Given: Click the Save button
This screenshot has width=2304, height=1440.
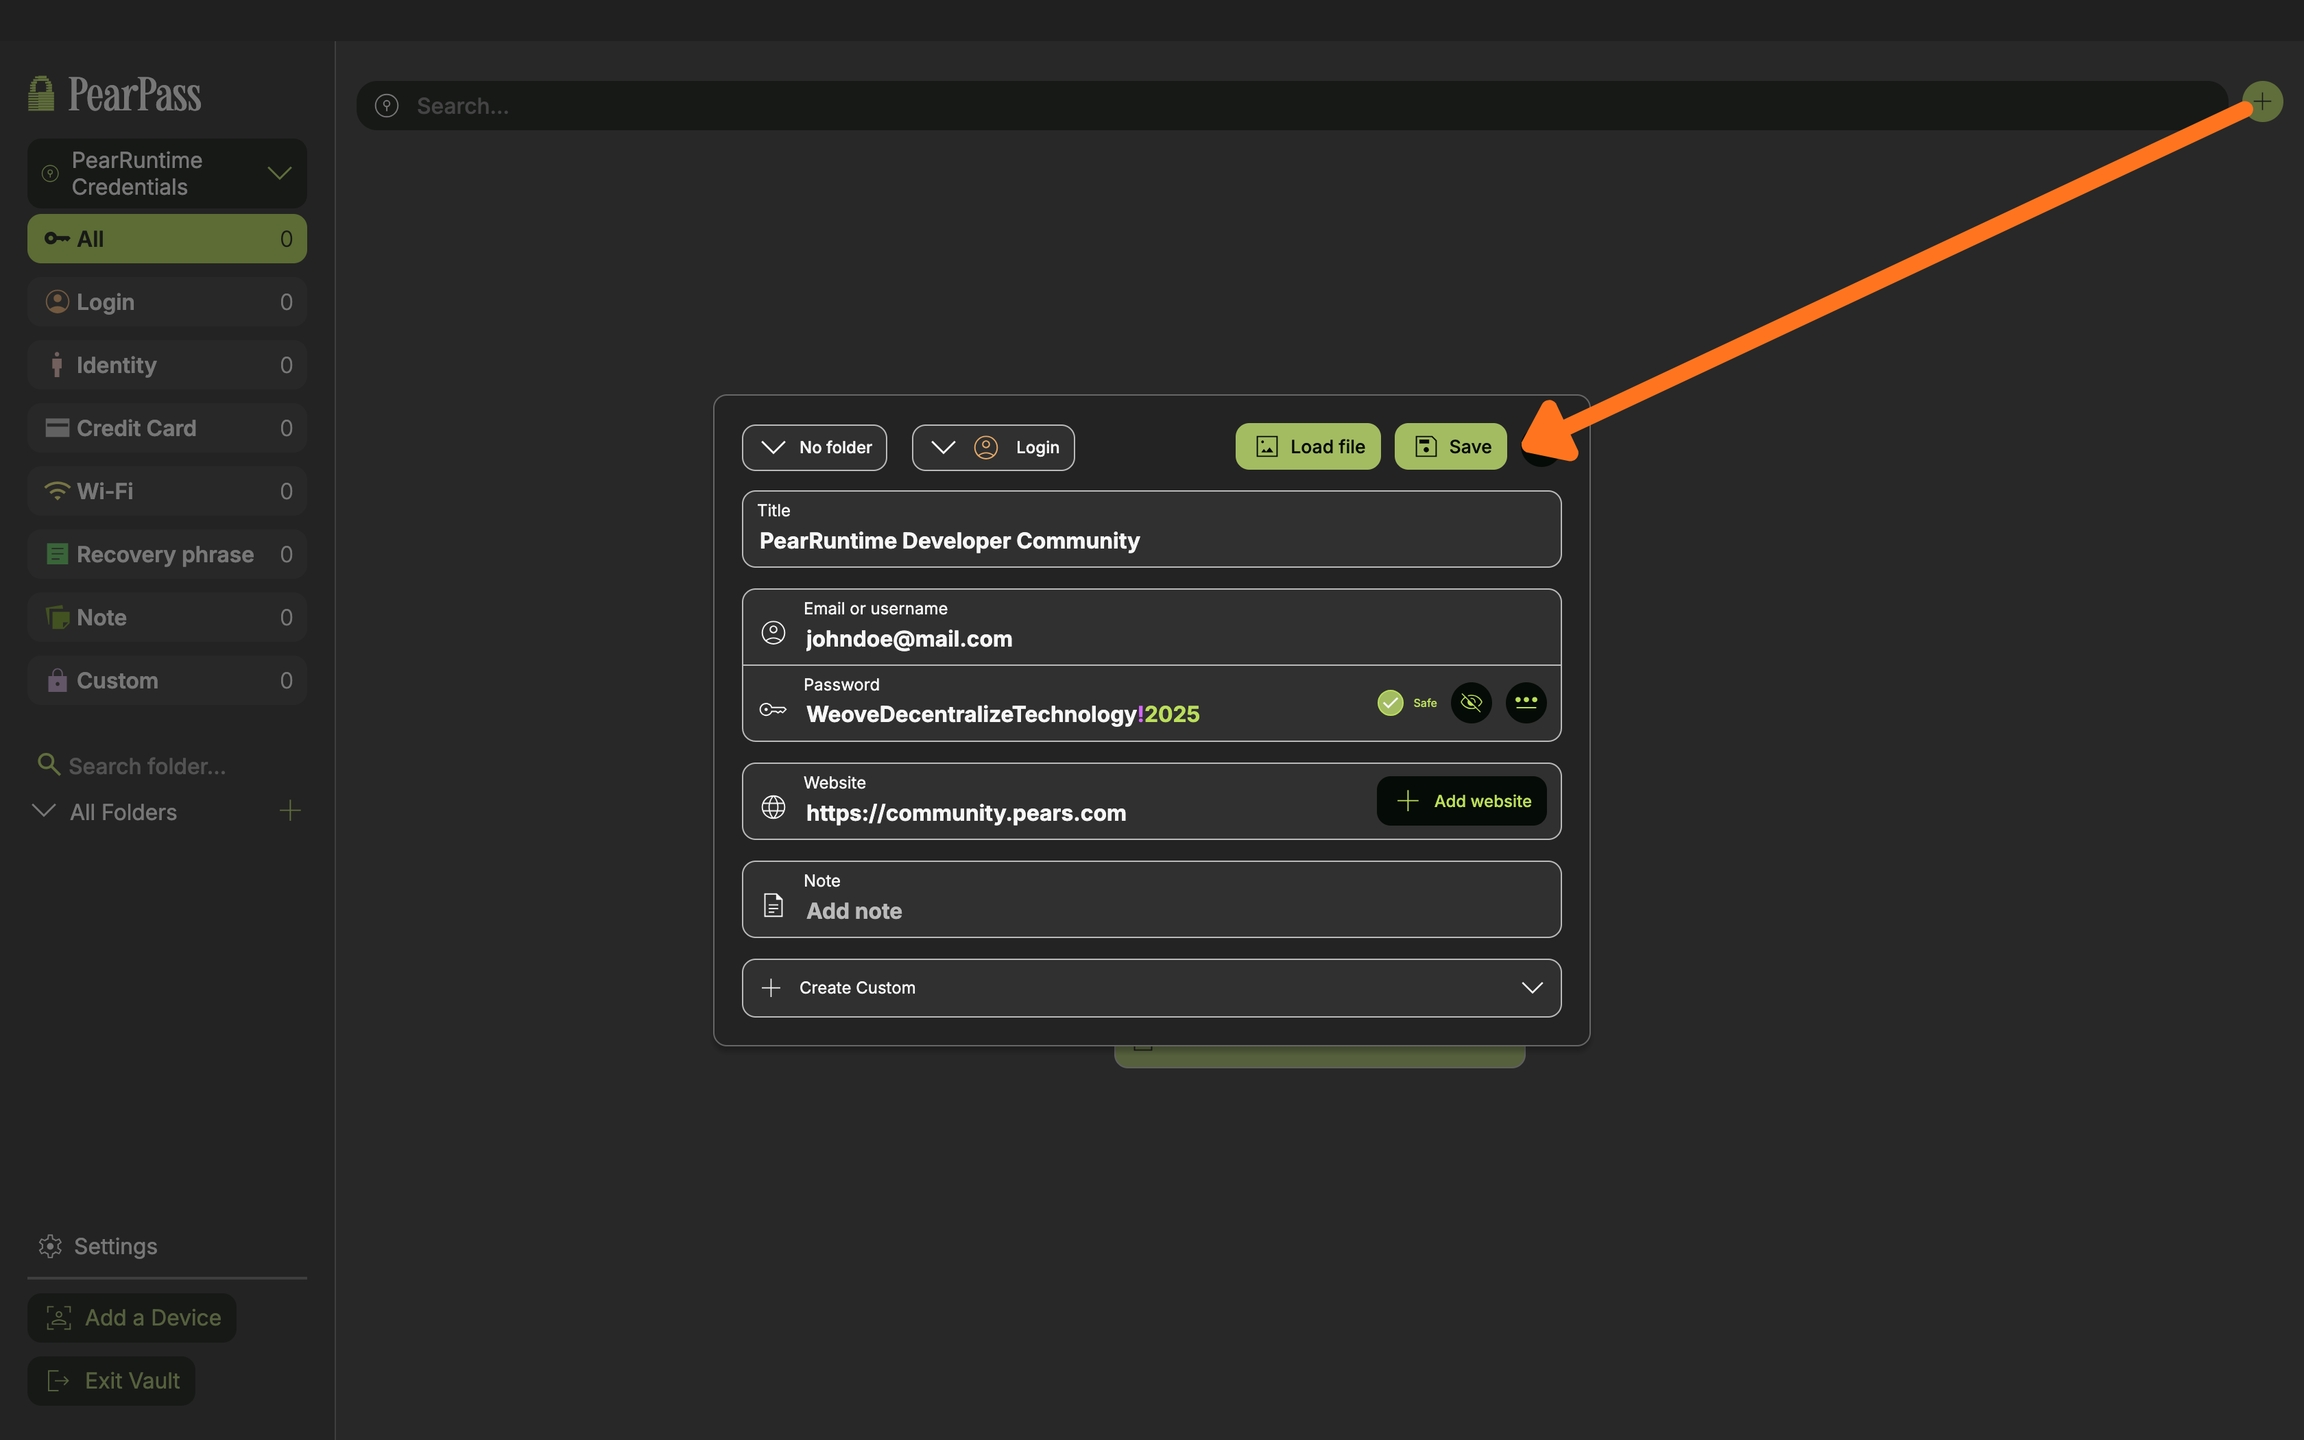Looking at the screenshot, I should [x=1451, y=447].
